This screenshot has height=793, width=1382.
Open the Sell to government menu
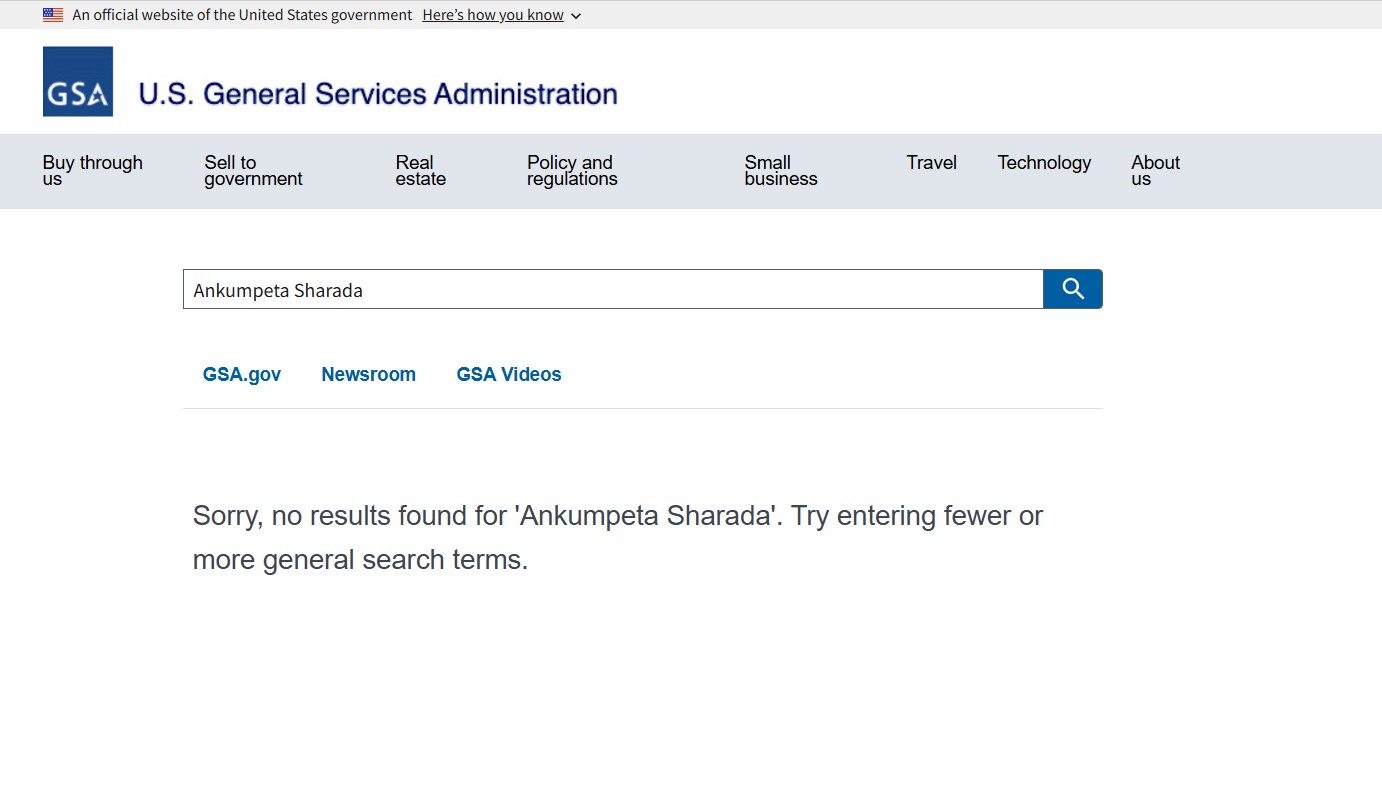253,171
